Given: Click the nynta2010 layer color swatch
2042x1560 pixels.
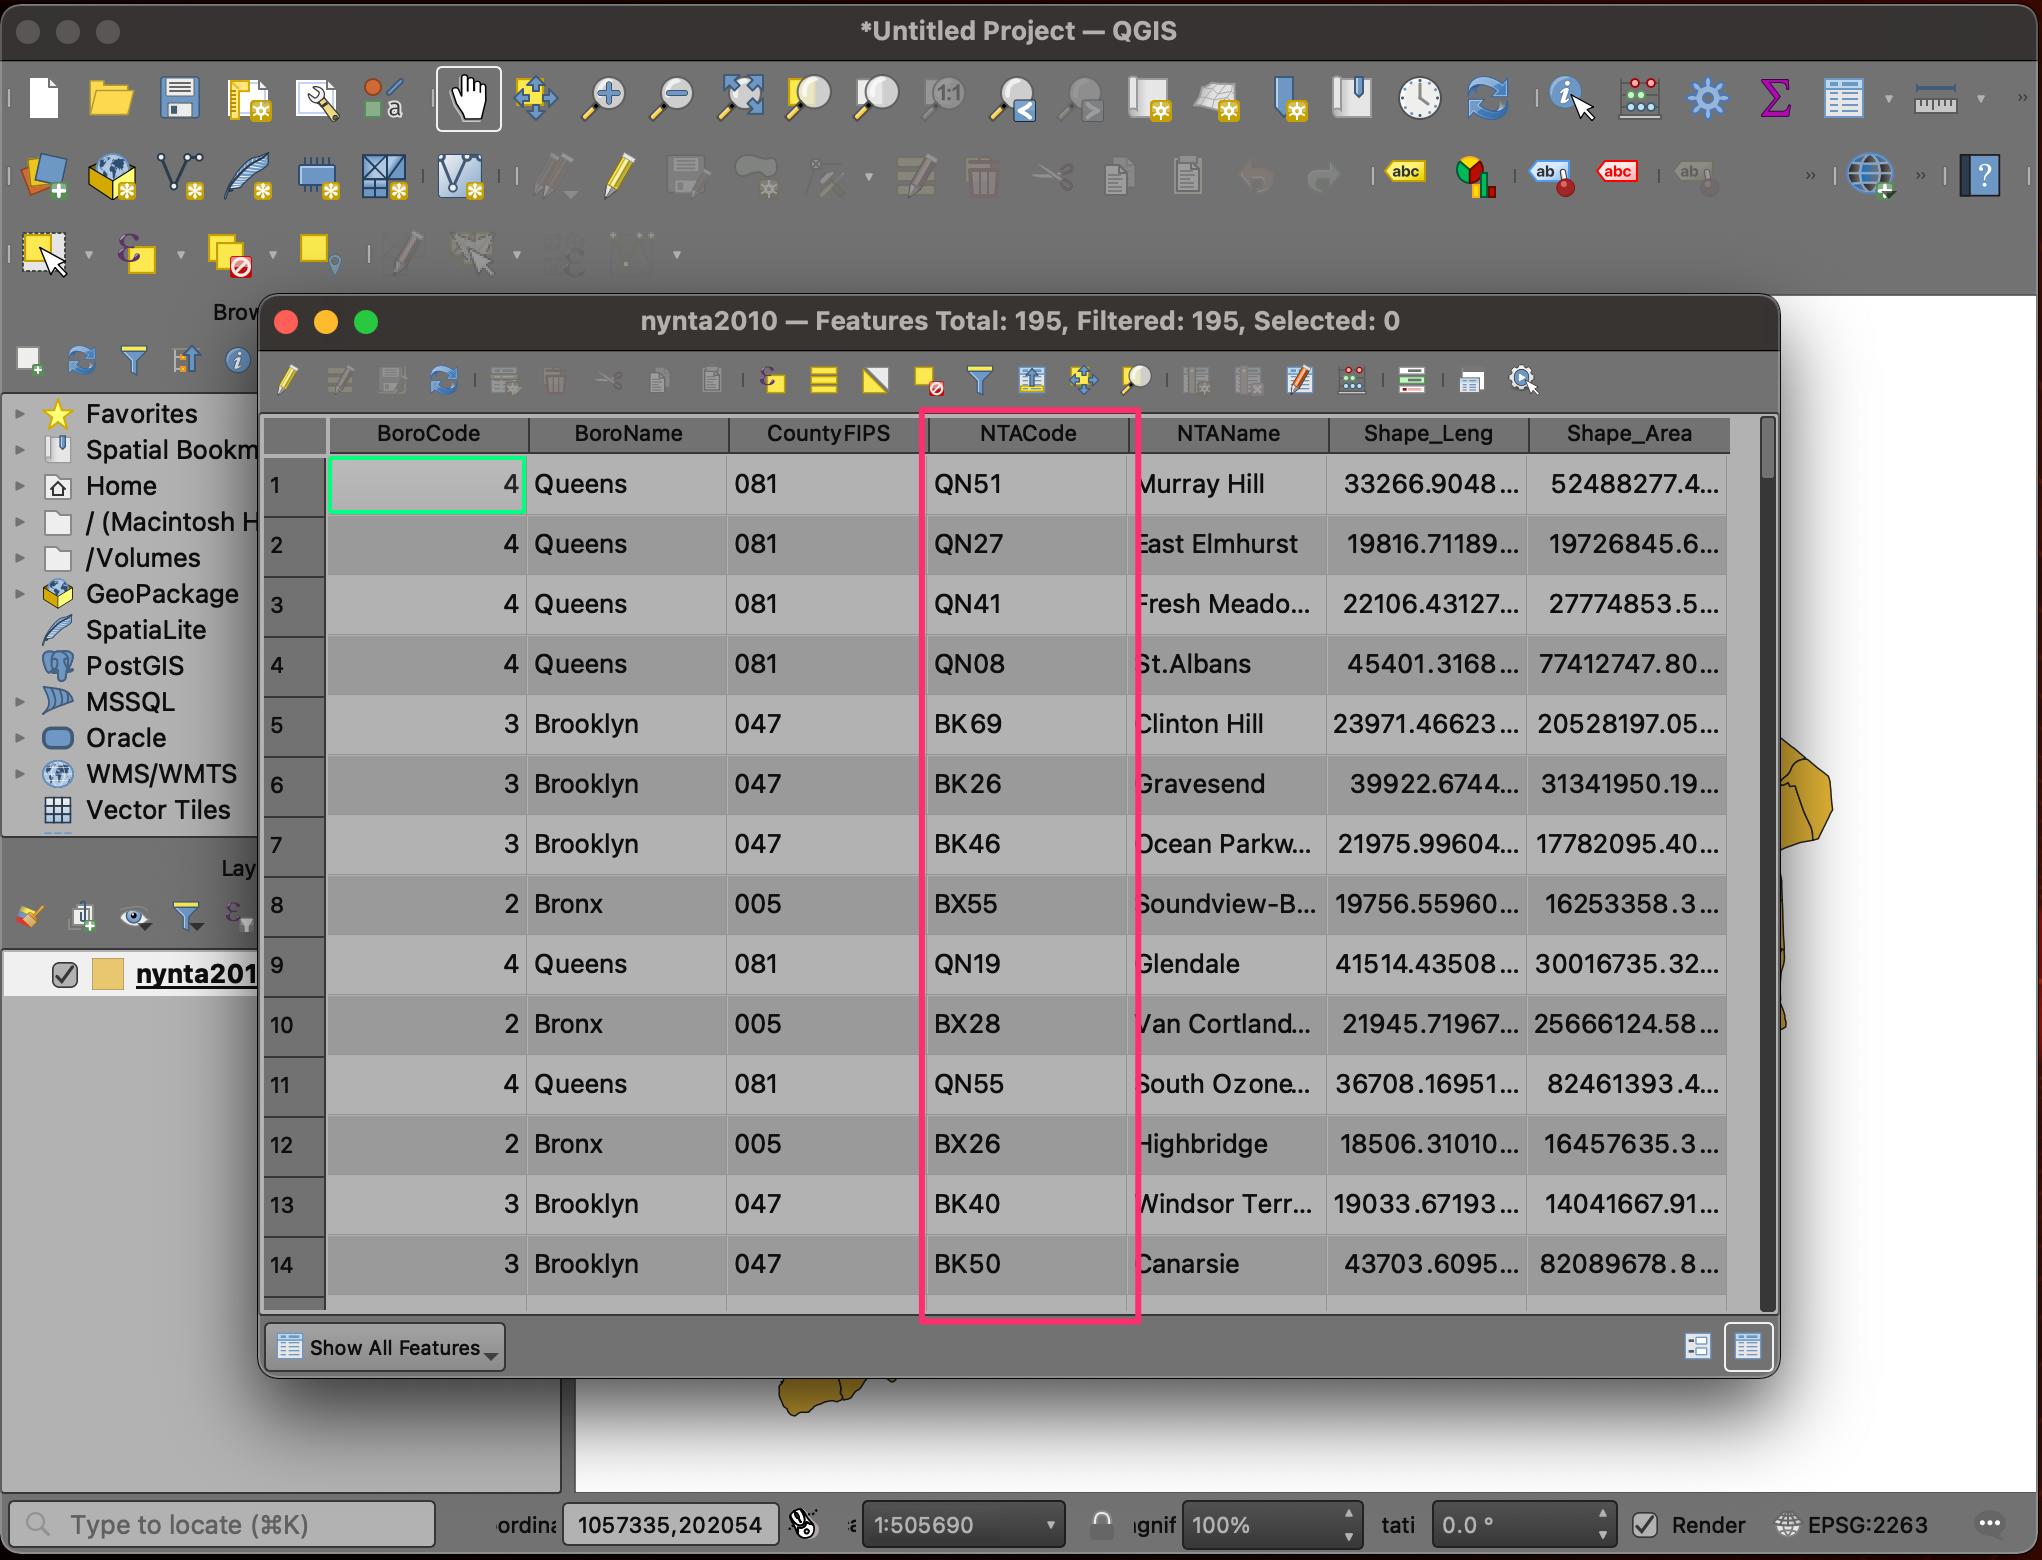Looking at the screenshot, I should tap(107, 974).
